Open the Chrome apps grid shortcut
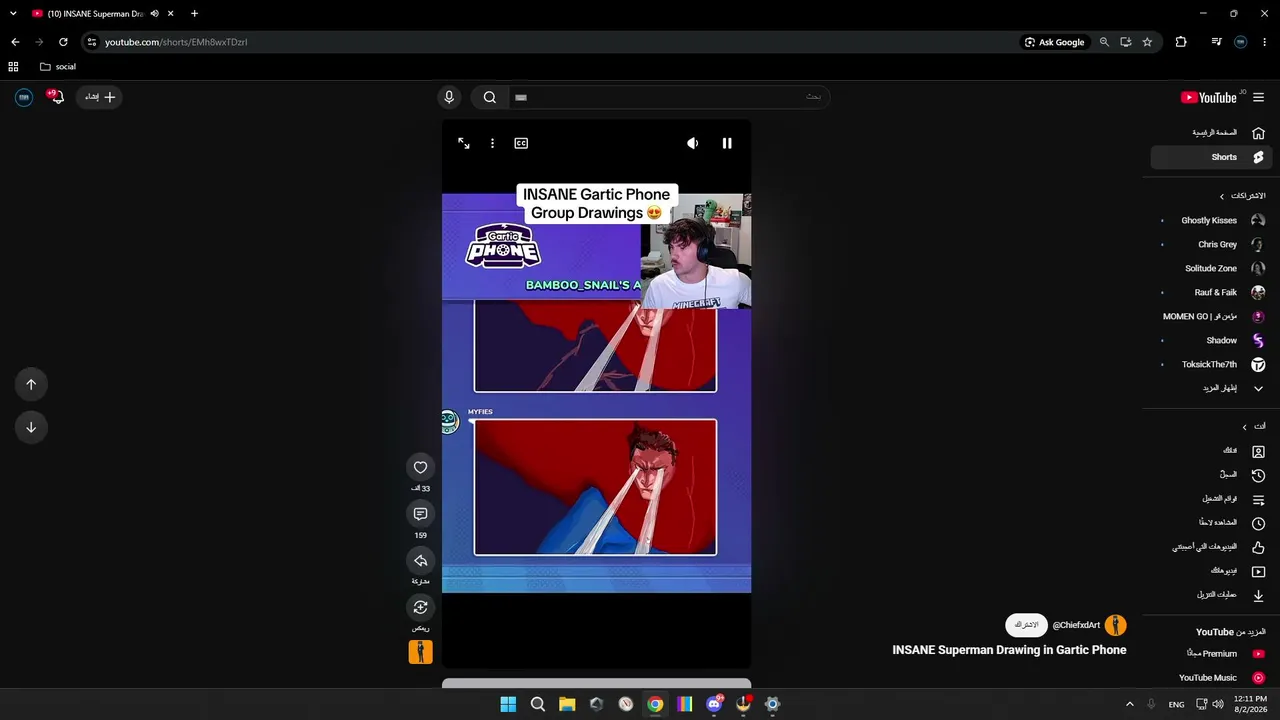This screenshot has height=720, width=1280. tap(13, 67)
